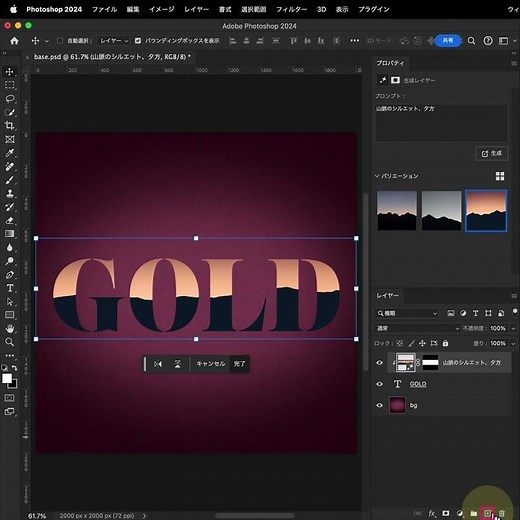Select the Blur tool
This screenshot has width=520, height=520.
9,247
